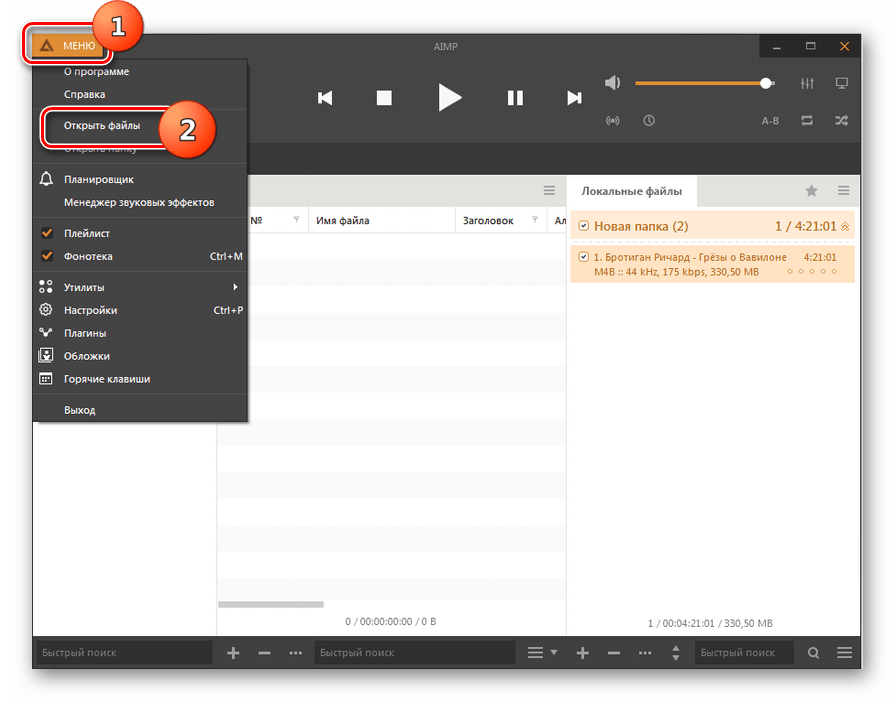The height and width of the screenshot is (701, 895).
Task: Open the № column filter icon
Action: pyautogui.click(x=296, y=220)
